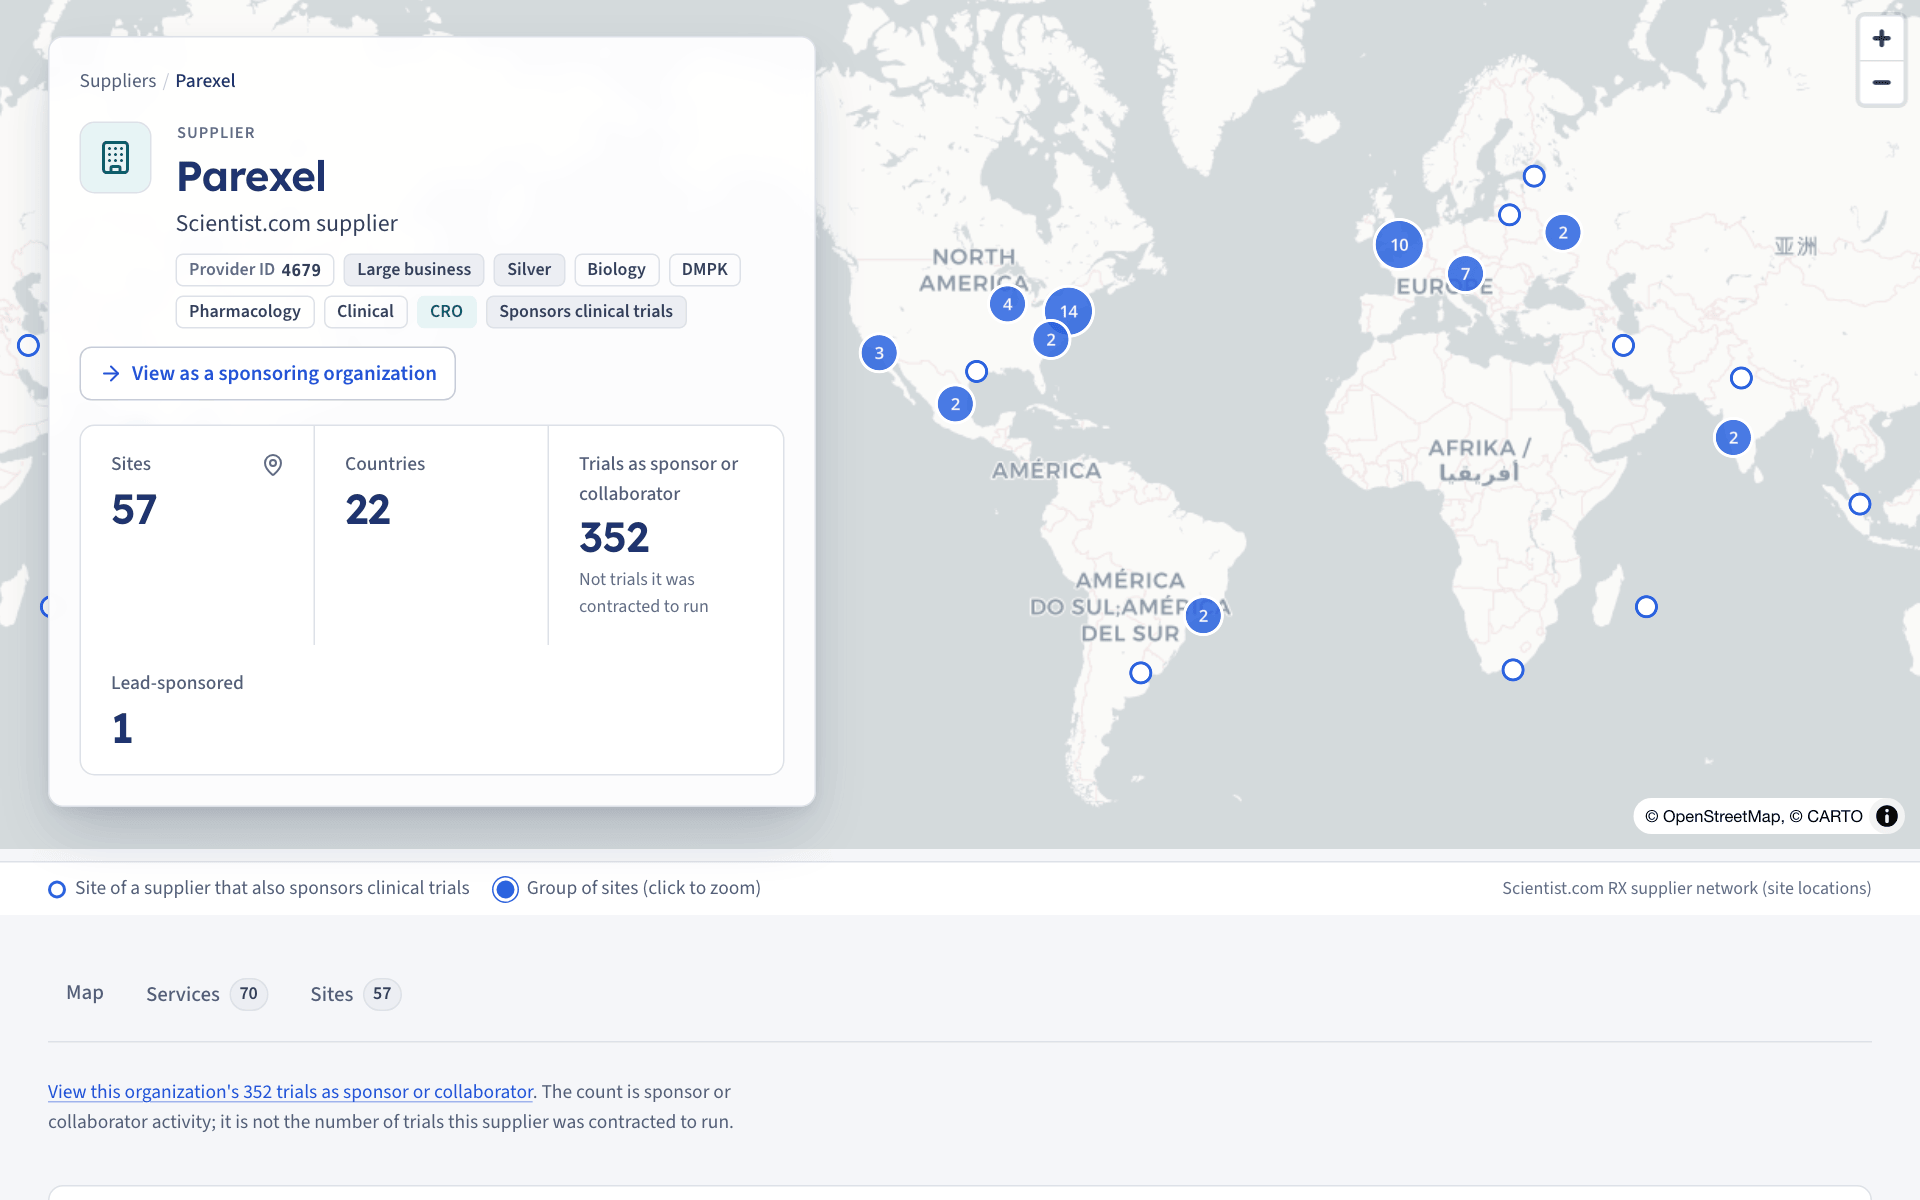This screenshot has width=1920, height=1200.
Task: Click the Countries count 22
Action: click(x=368, y=510)
